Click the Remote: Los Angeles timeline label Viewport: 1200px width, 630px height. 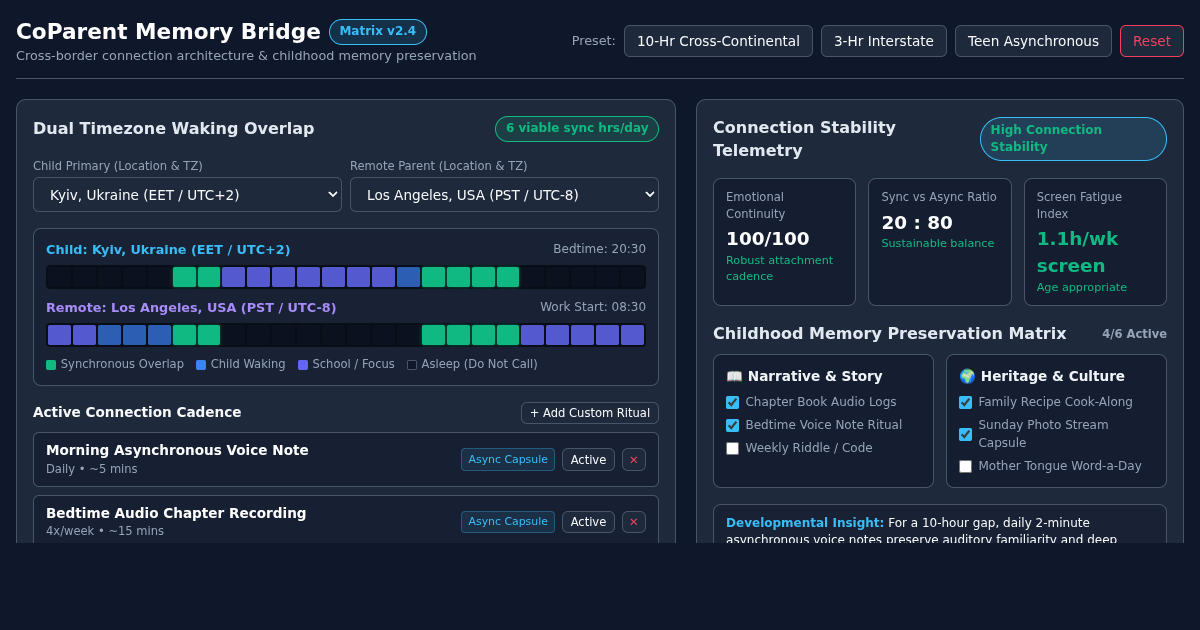coord(191,308)
